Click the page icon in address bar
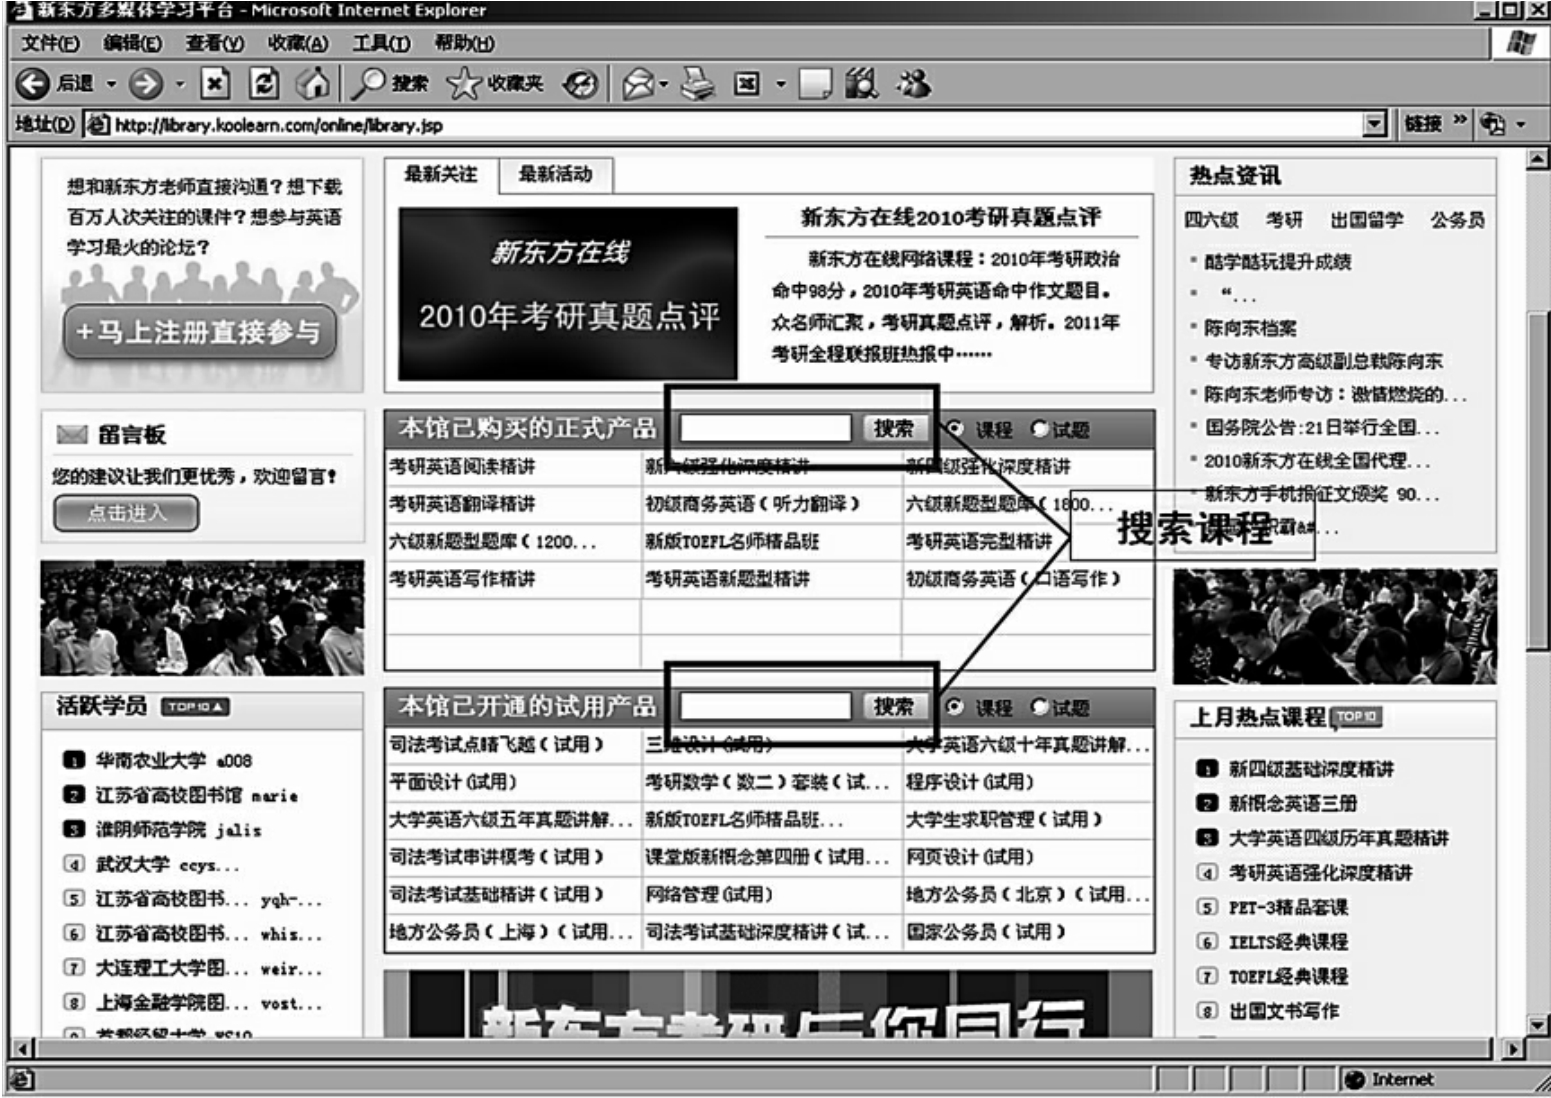The width and height of the screenshot is (1551, 1098). [x=97, y=125]
